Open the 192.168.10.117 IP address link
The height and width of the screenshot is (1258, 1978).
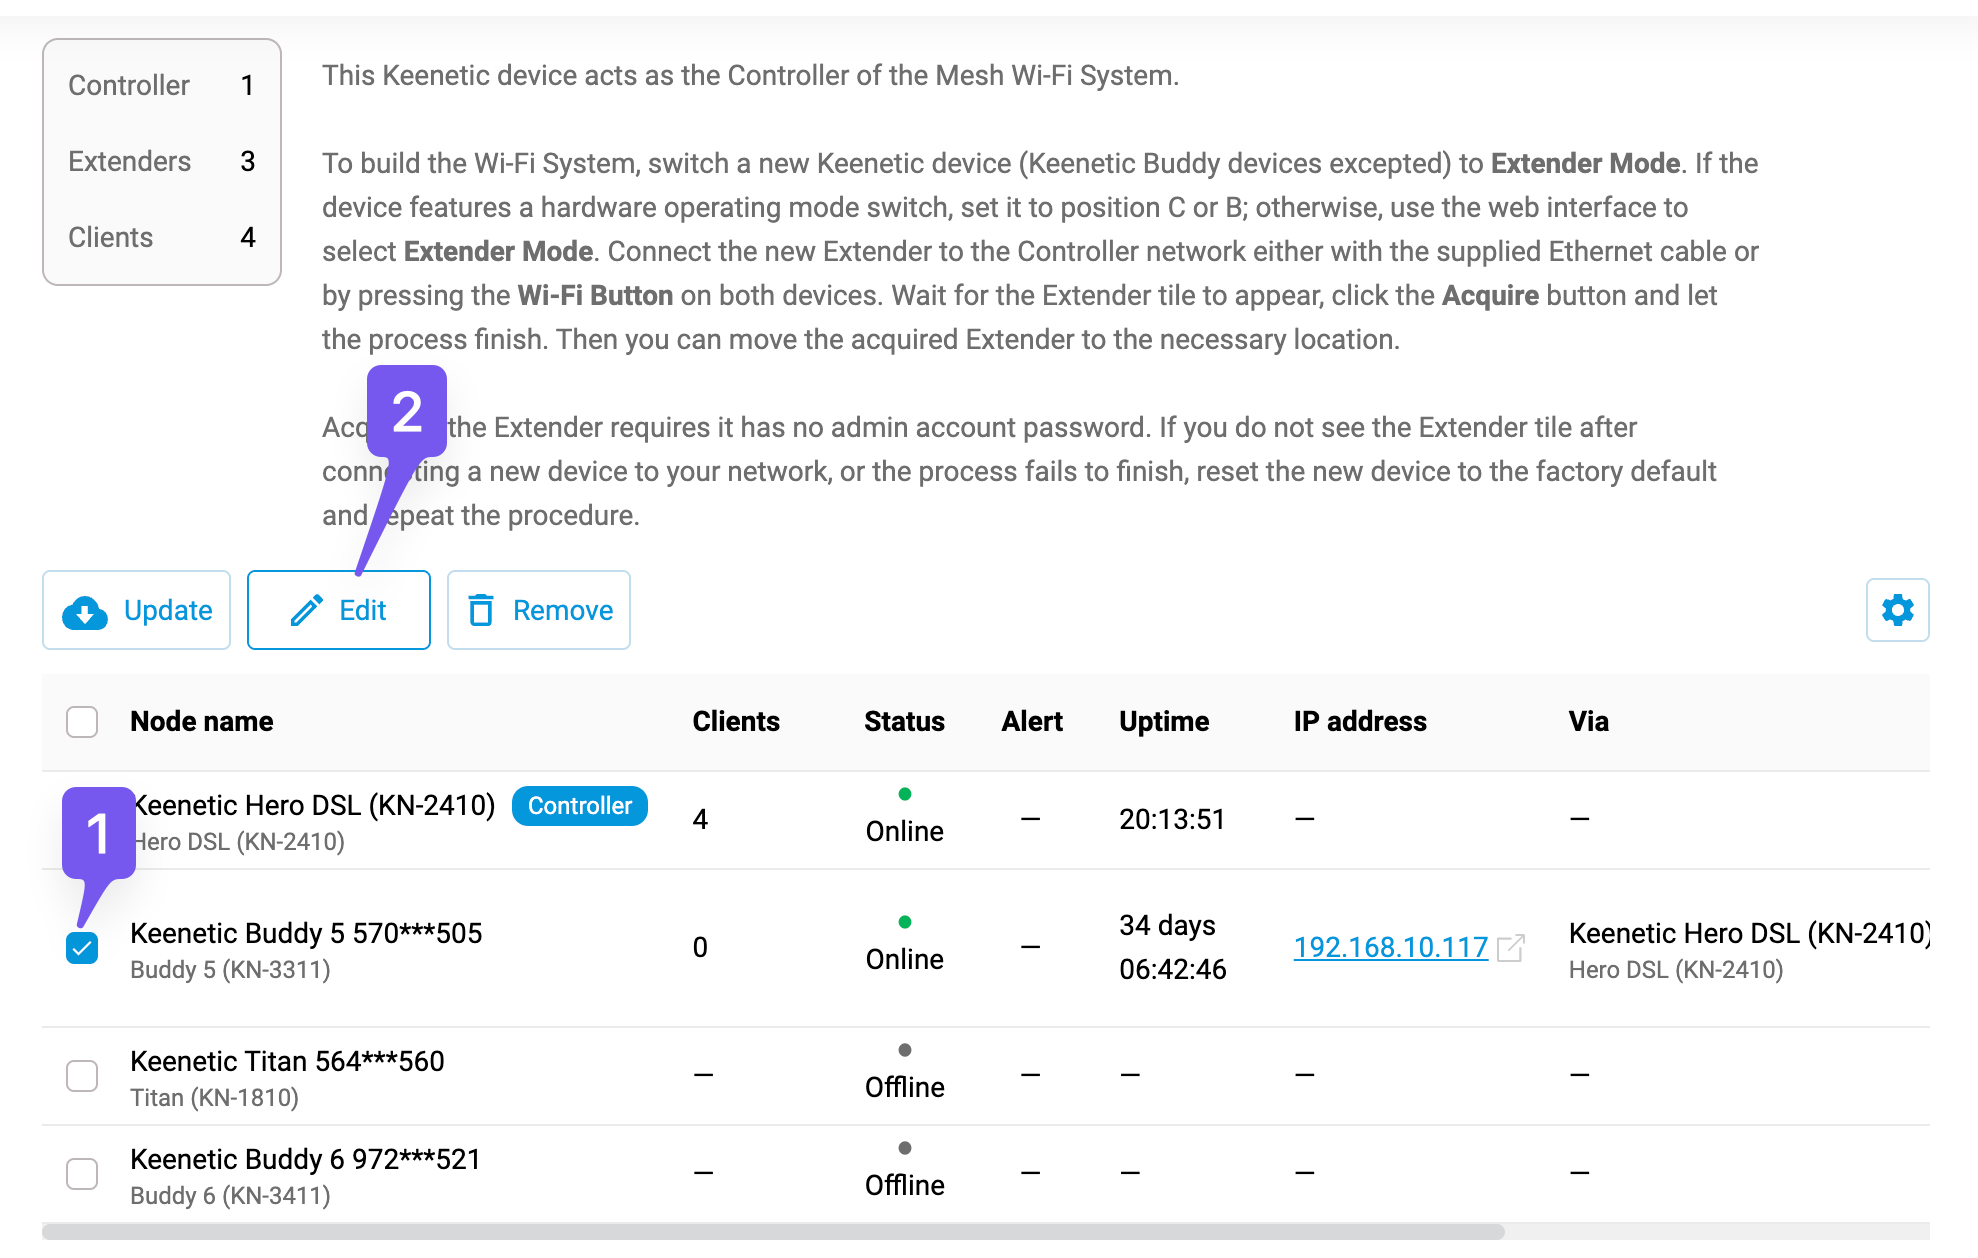[1390, 947]
